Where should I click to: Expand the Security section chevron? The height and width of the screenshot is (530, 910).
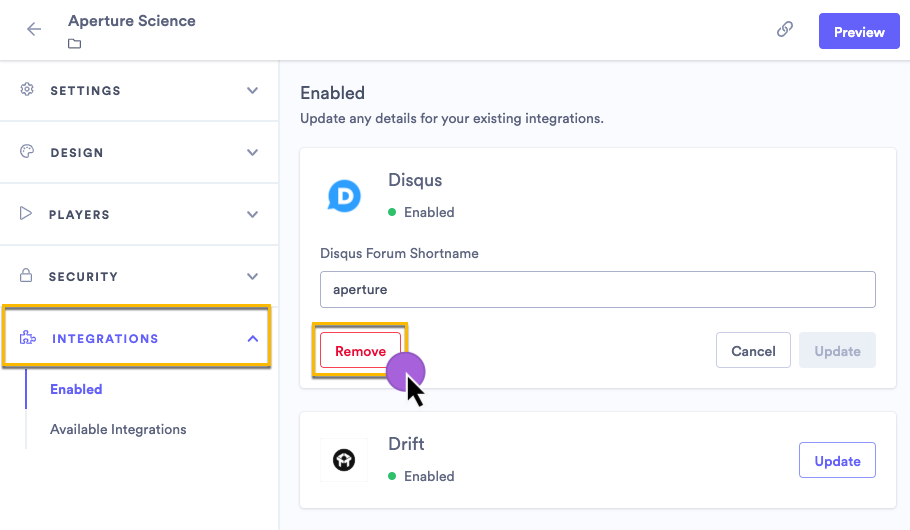click(x=252, y=276)
